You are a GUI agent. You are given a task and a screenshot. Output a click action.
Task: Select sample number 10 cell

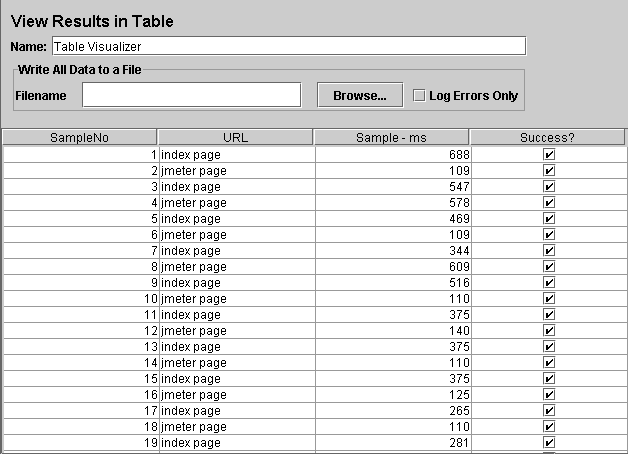(x=81, y=299)
